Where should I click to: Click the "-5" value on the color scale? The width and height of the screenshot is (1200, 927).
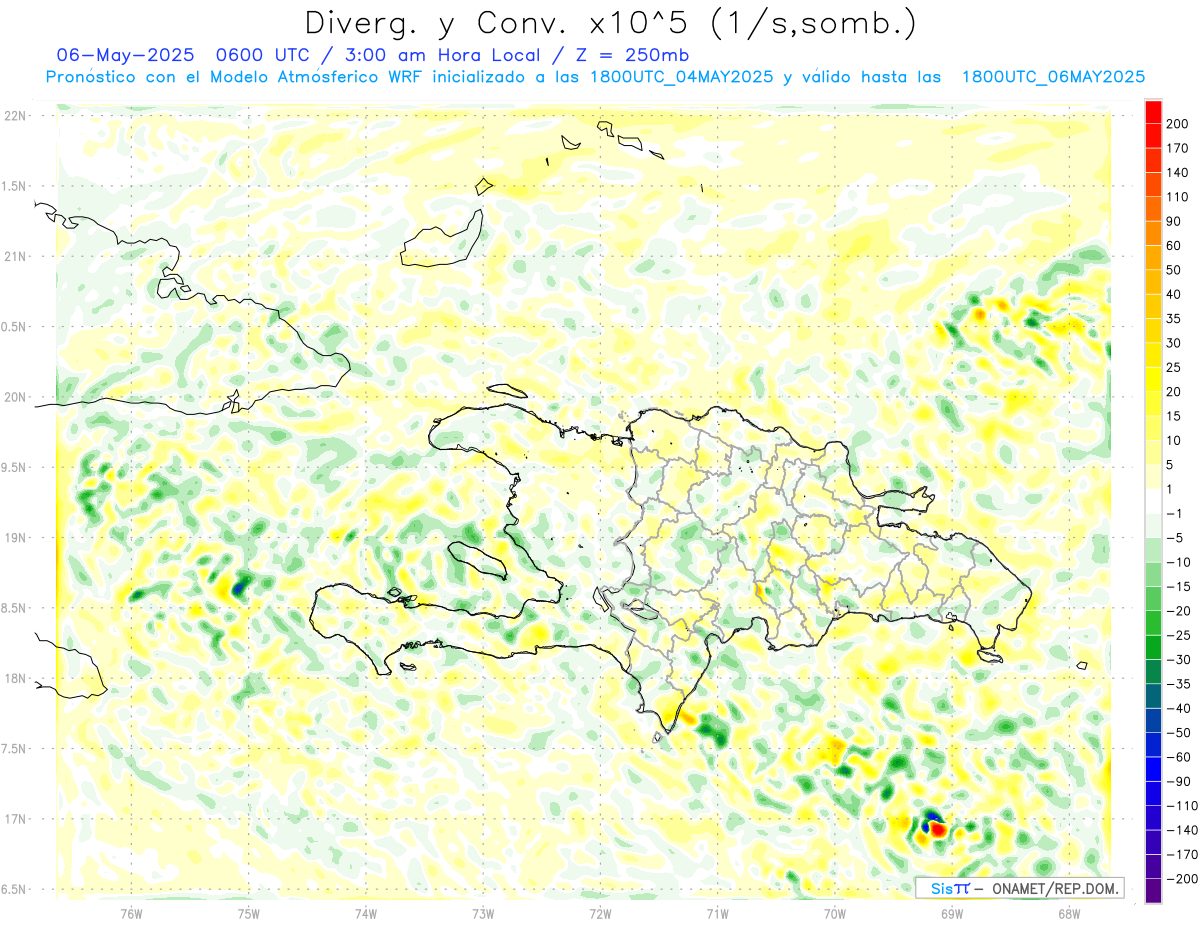pyautogui.click(x=1173, y=538)
